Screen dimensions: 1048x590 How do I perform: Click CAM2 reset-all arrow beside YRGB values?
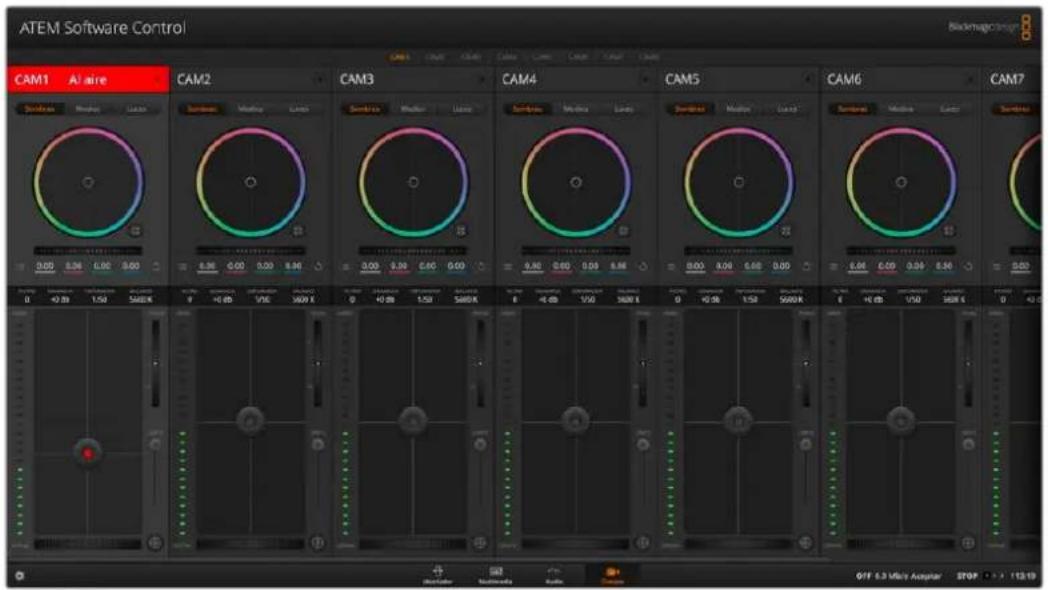[x=319, y=267]
